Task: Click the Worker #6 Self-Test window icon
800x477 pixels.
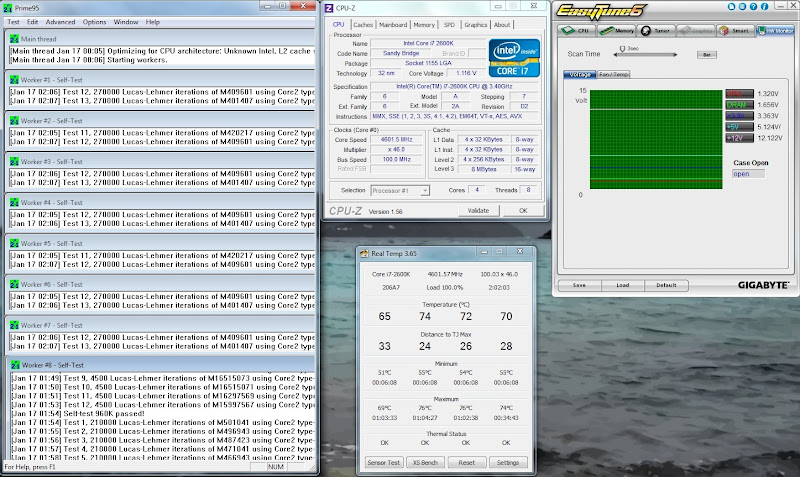Action: (14, 284)
